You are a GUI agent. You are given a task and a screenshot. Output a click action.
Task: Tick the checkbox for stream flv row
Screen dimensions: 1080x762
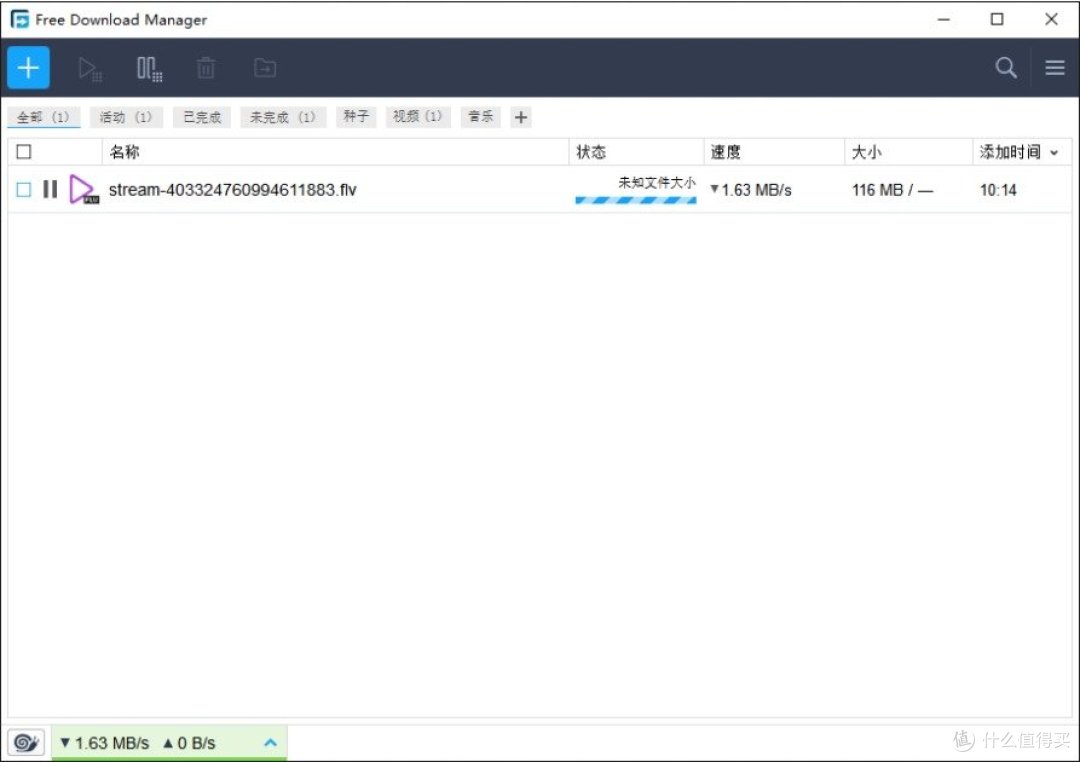click(24, 189)
